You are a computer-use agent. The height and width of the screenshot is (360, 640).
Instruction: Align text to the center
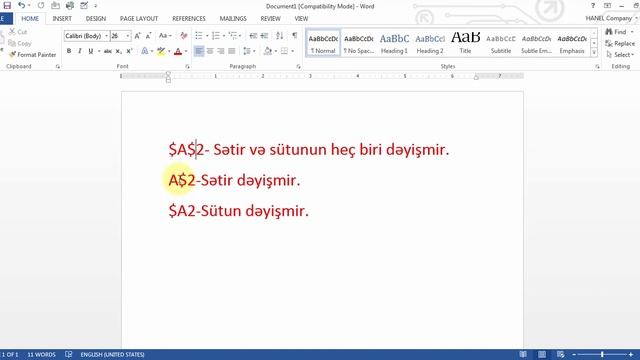point(210,51)
